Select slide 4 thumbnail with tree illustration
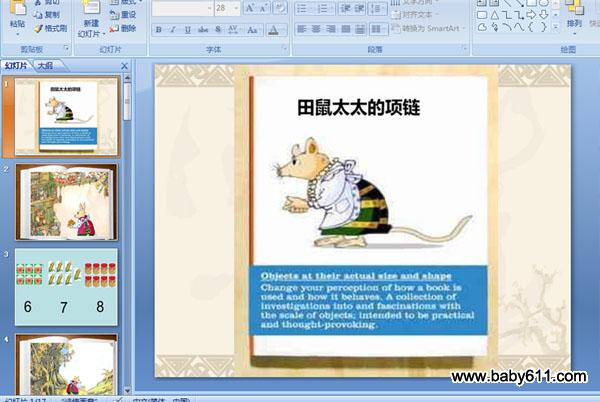 (67, 365)
